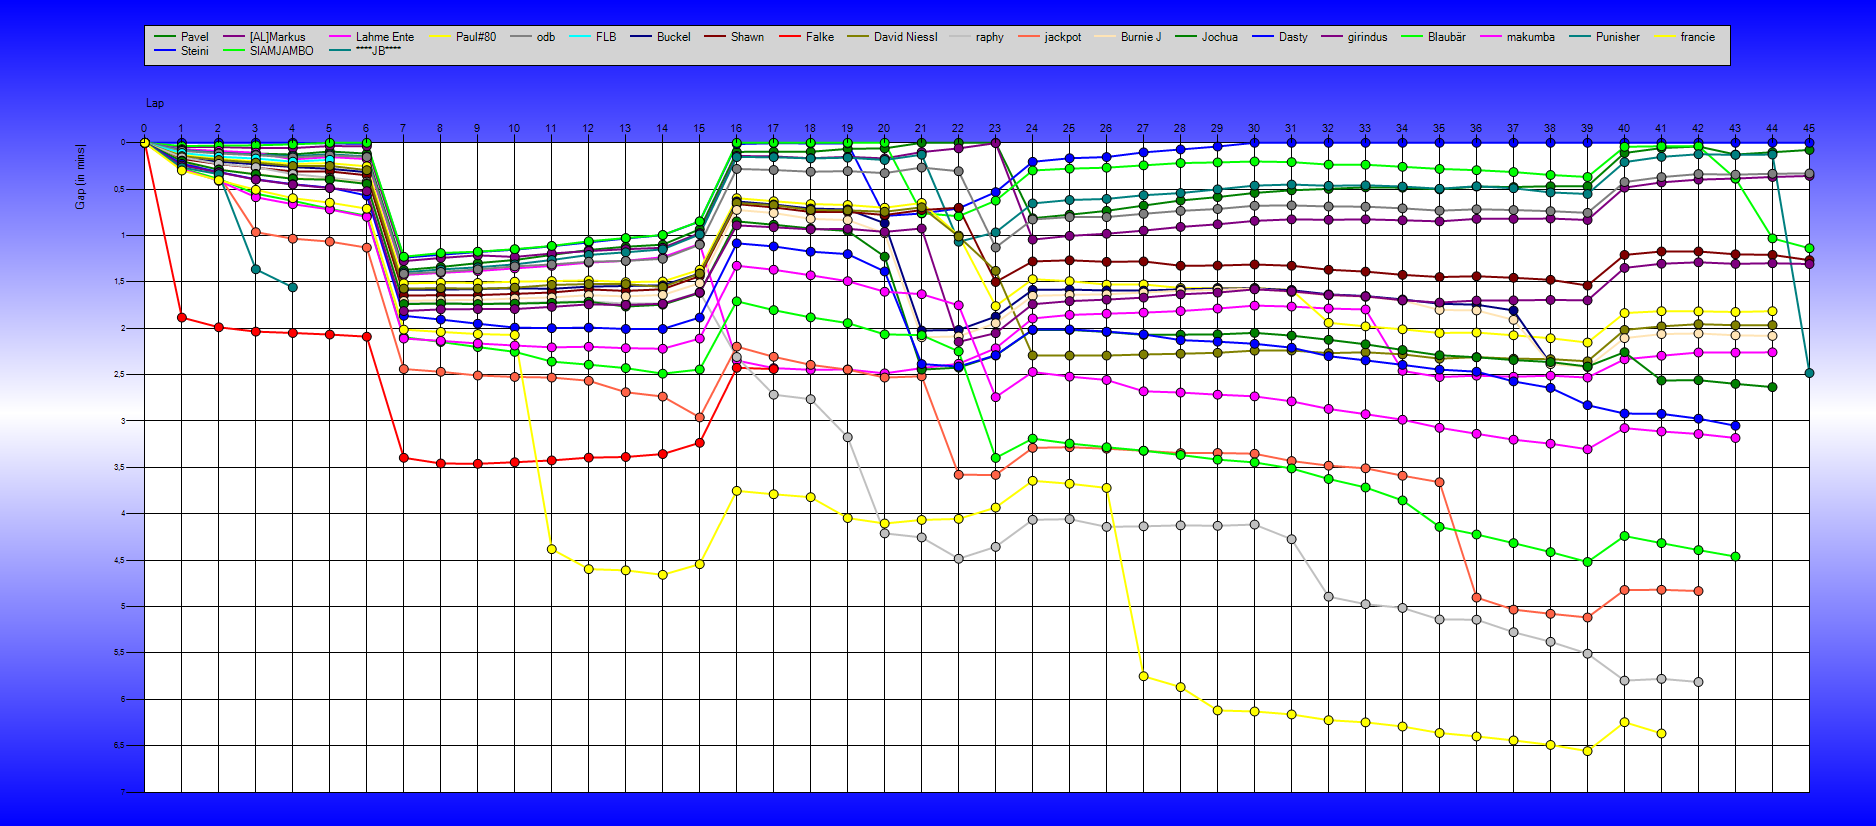Screen dimensions: 1876x826
Task: Select lap number 33 on the axis
Action: [x=1365, y=128]
